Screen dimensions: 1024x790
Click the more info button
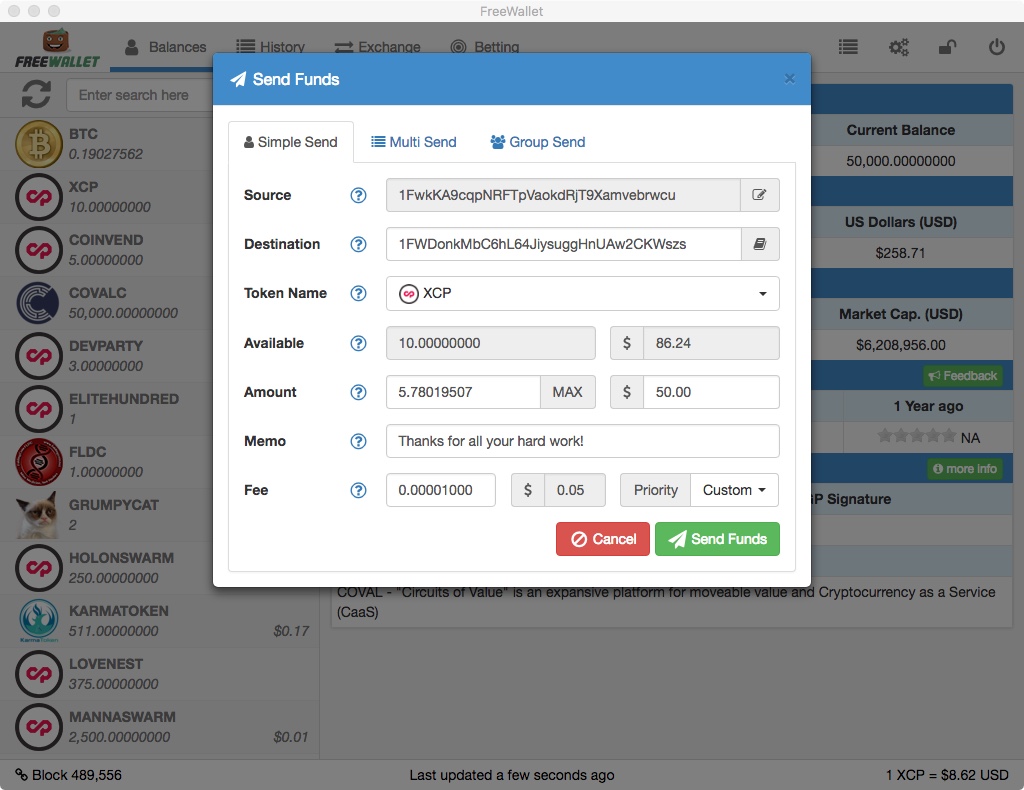[965, 469]
